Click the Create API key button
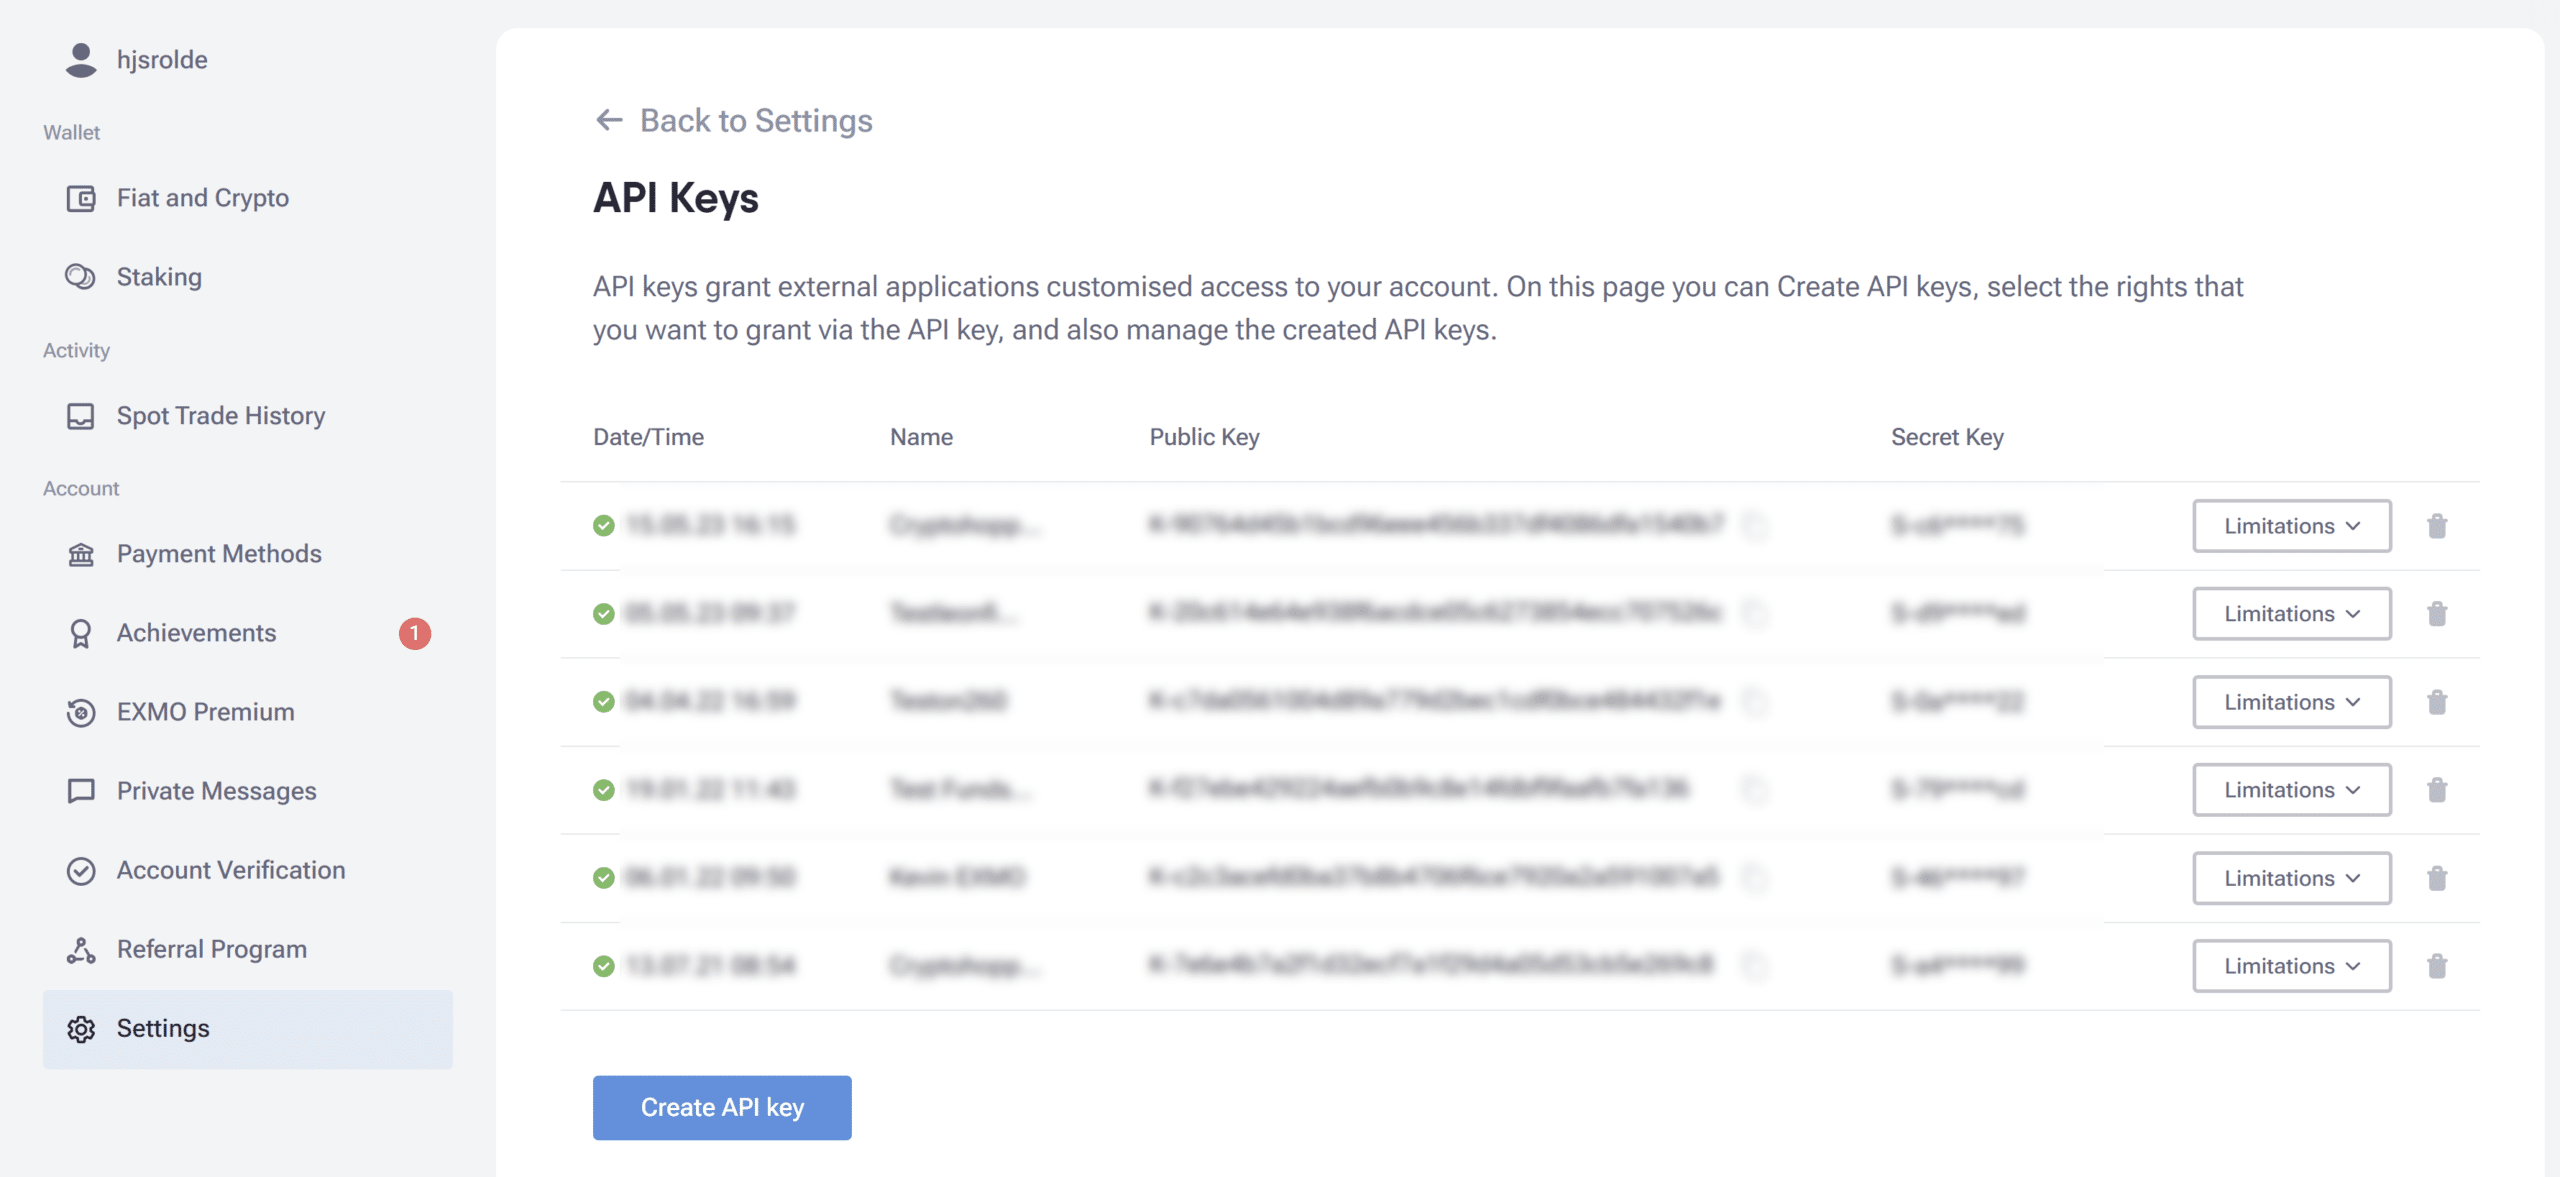This screenshot has width=2560, height=1177. pyautogui.click(x=722, y=1108)
